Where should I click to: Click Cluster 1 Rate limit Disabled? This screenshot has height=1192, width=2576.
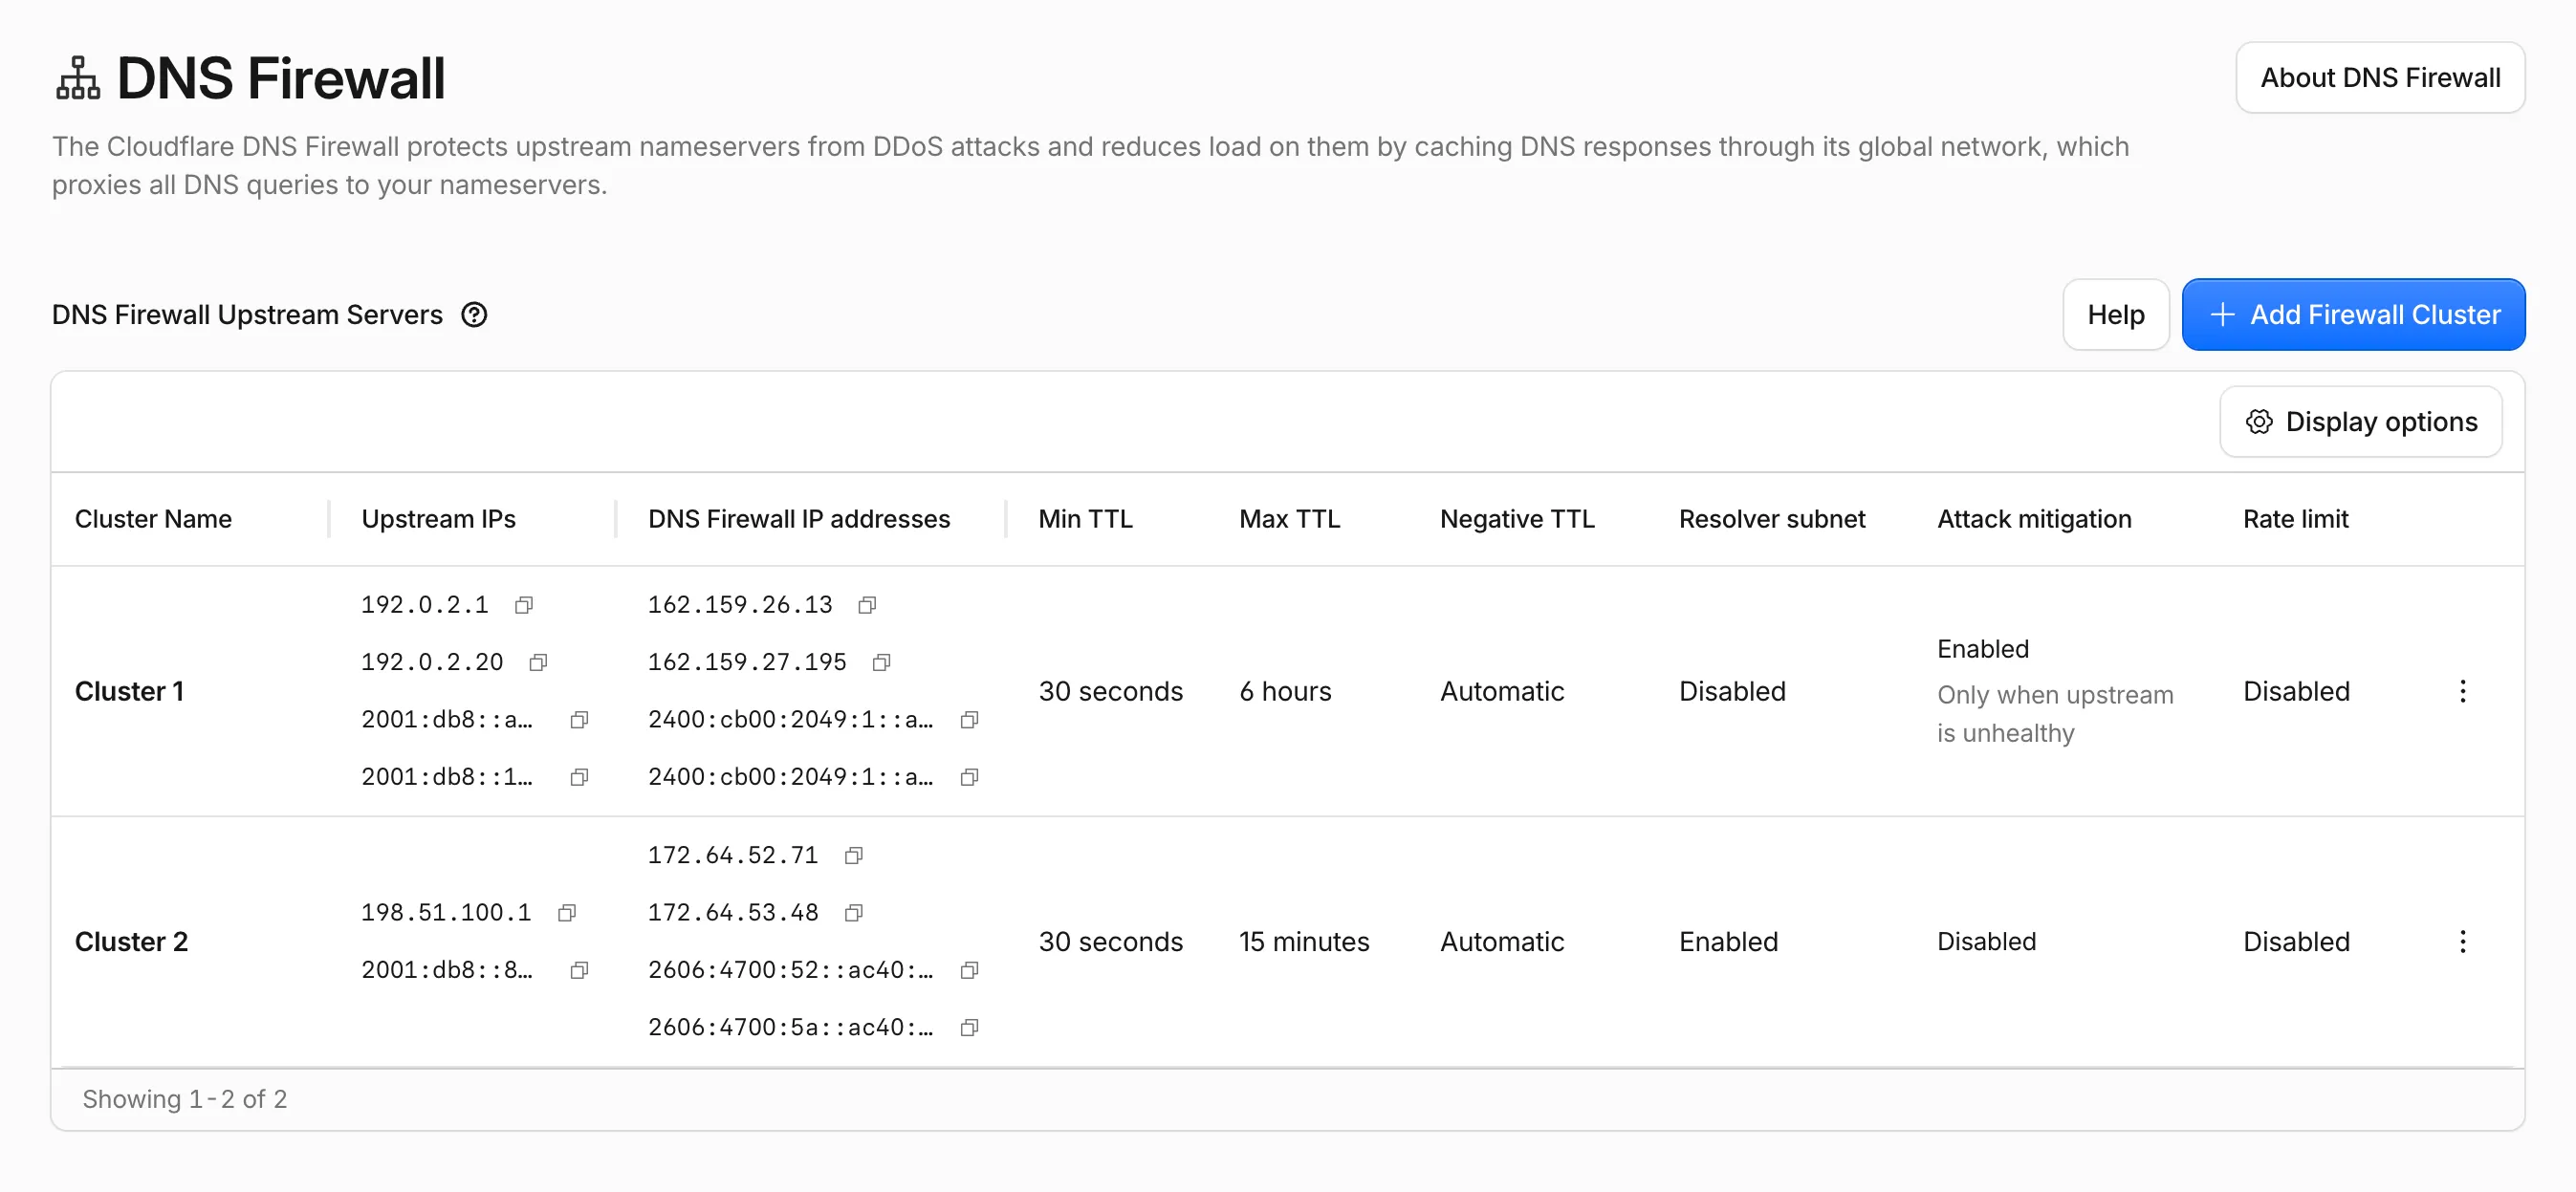(2296, 691)
